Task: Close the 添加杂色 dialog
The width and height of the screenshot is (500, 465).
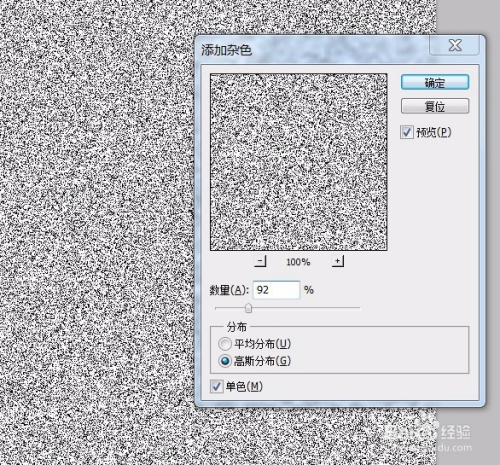Action: [x=455, y=45]
